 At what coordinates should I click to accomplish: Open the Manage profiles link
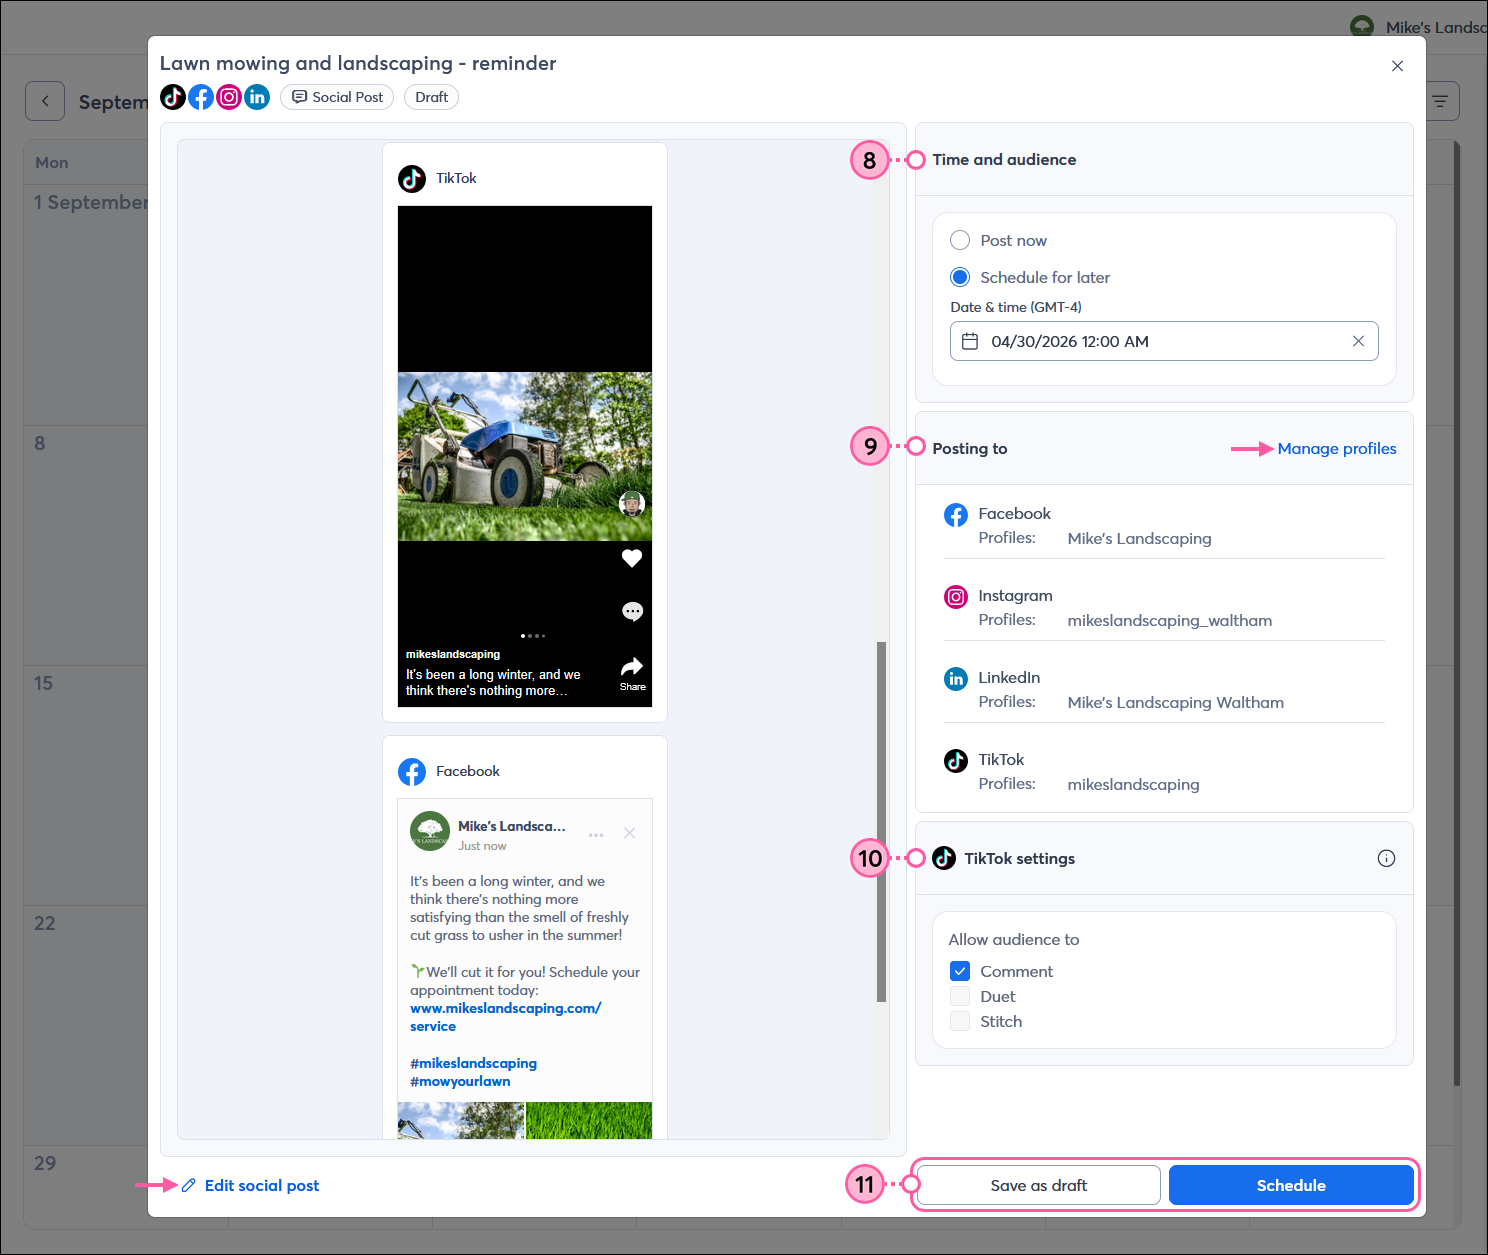coord(1337,448)
